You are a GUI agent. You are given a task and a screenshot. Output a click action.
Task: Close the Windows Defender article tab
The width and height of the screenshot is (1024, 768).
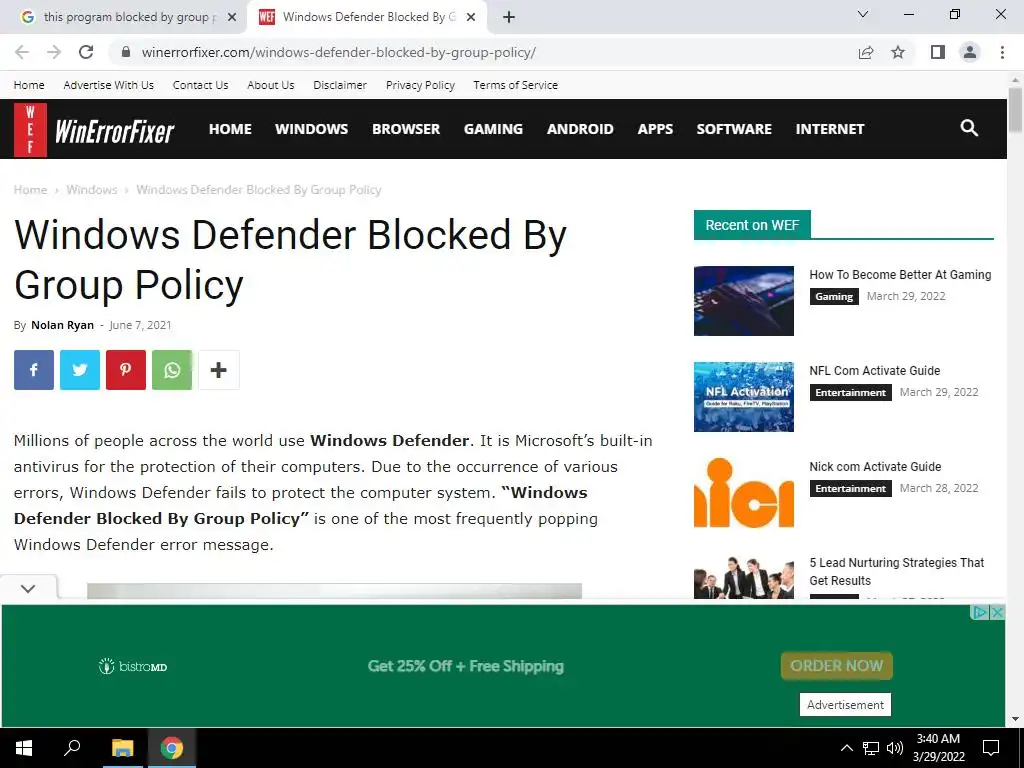(x=471, y=18)
